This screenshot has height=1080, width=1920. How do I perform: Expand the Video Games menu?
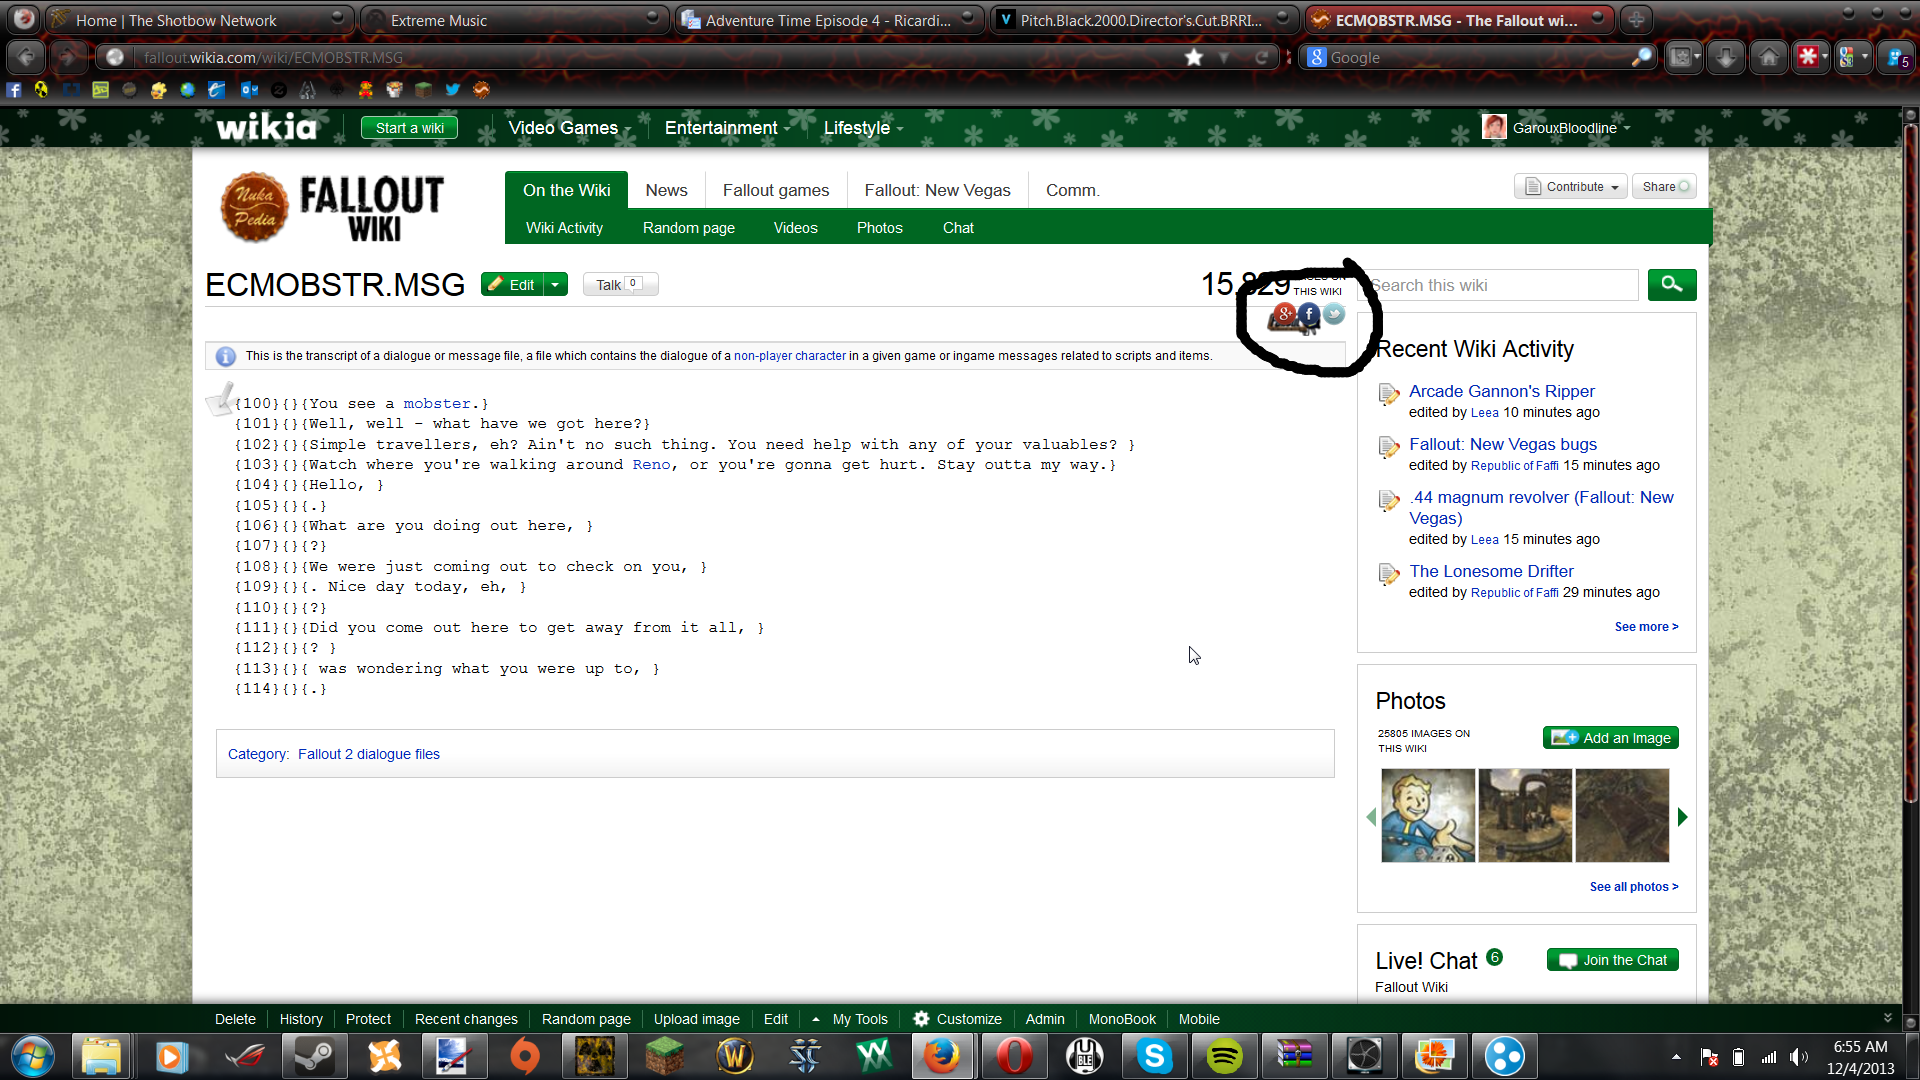(569, 128)
